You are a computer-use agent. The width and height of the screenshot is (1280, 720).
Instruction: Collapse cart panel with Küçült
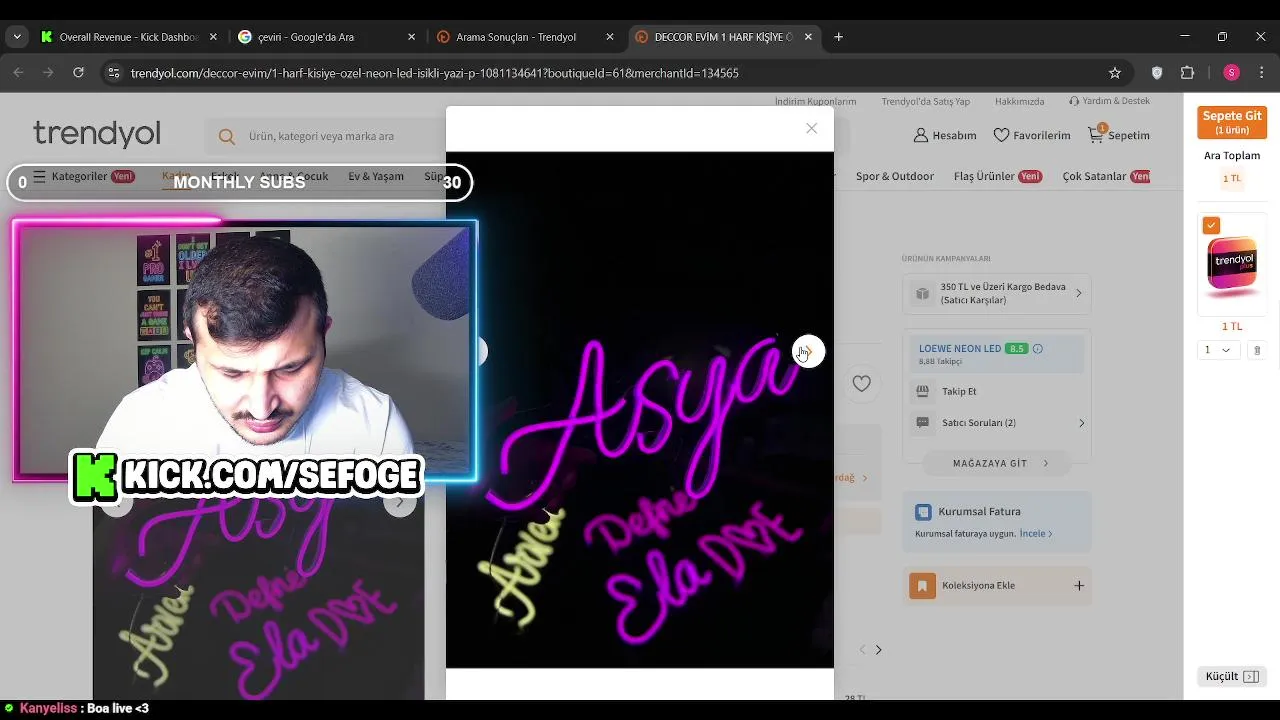tap(1232, 676)
